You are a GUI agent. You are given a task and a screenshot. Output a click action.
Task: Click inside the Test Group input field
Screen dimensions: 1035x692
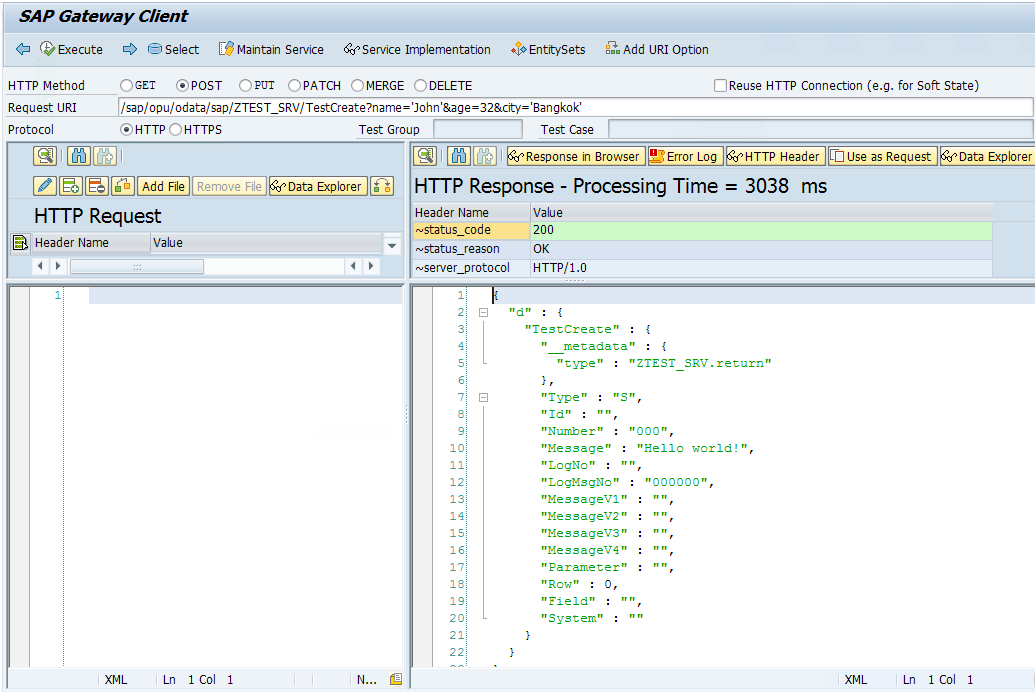point(478,129)
